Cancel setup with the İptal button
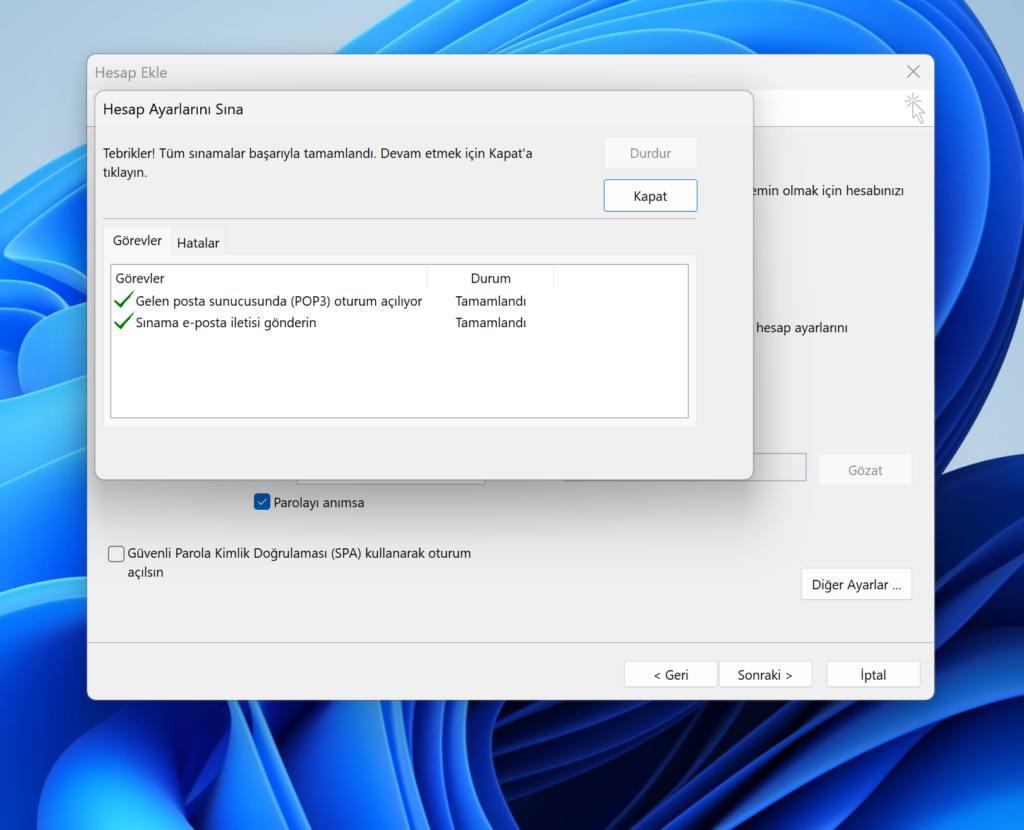Viewport: 1024px width, 830px height. 873,675
